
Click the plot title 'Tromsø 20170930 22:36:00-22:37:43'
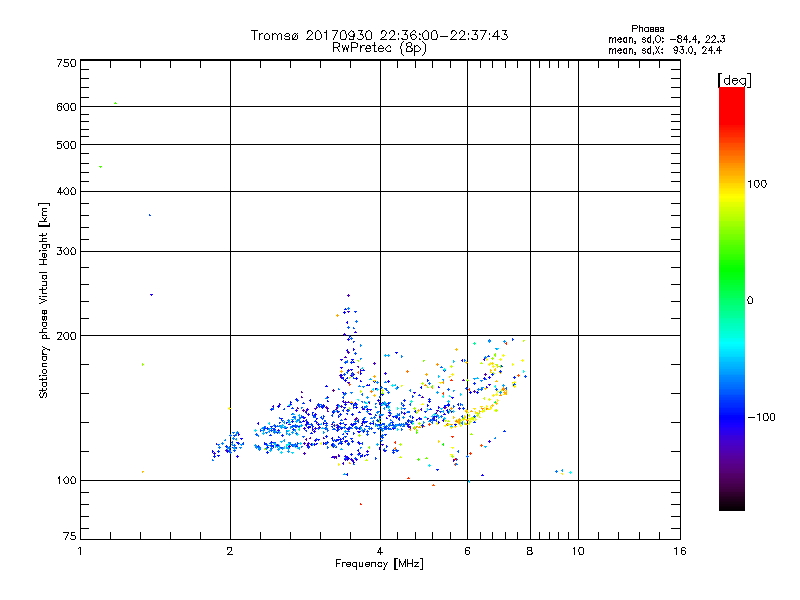(x=379, y=35)
